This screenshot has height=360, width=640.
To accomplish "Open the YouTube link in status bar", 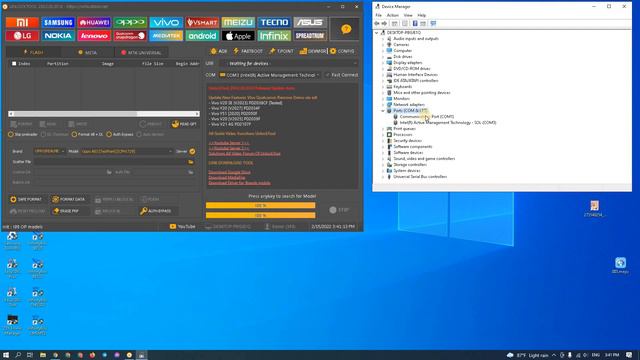I will 182,226.
